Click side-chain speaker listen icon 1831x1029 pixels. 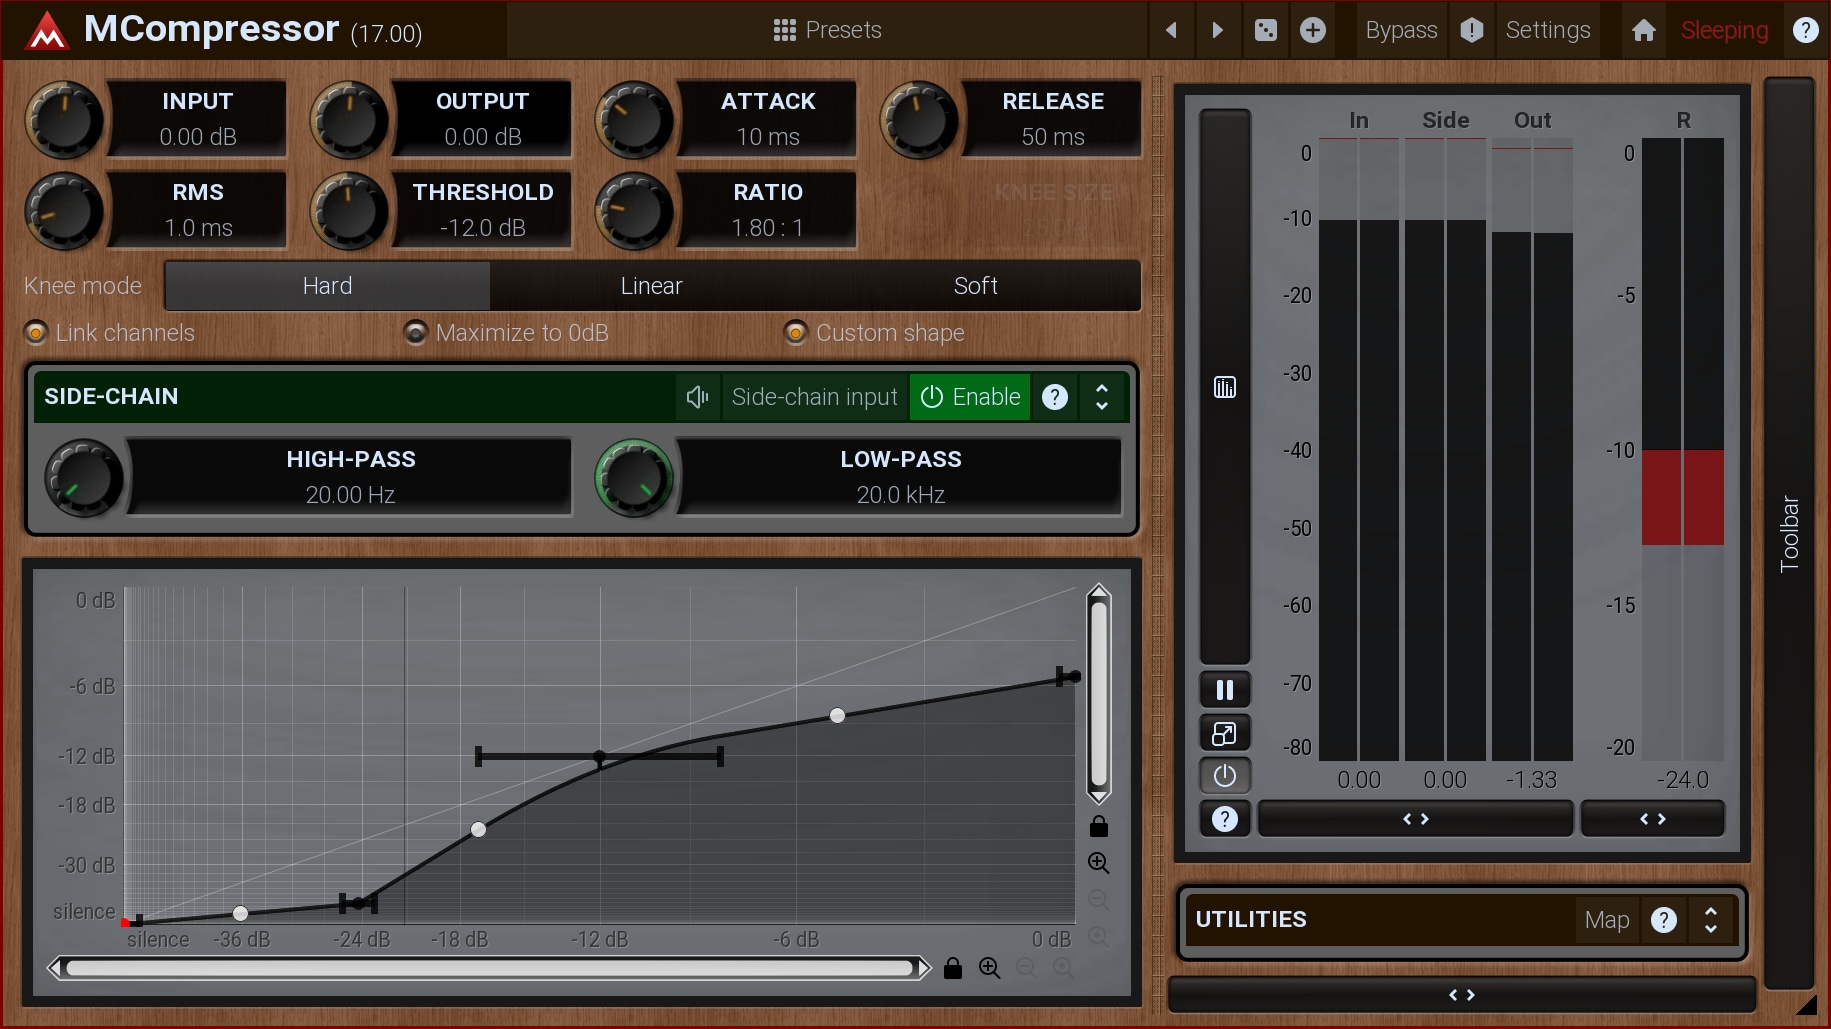[697, 397]
